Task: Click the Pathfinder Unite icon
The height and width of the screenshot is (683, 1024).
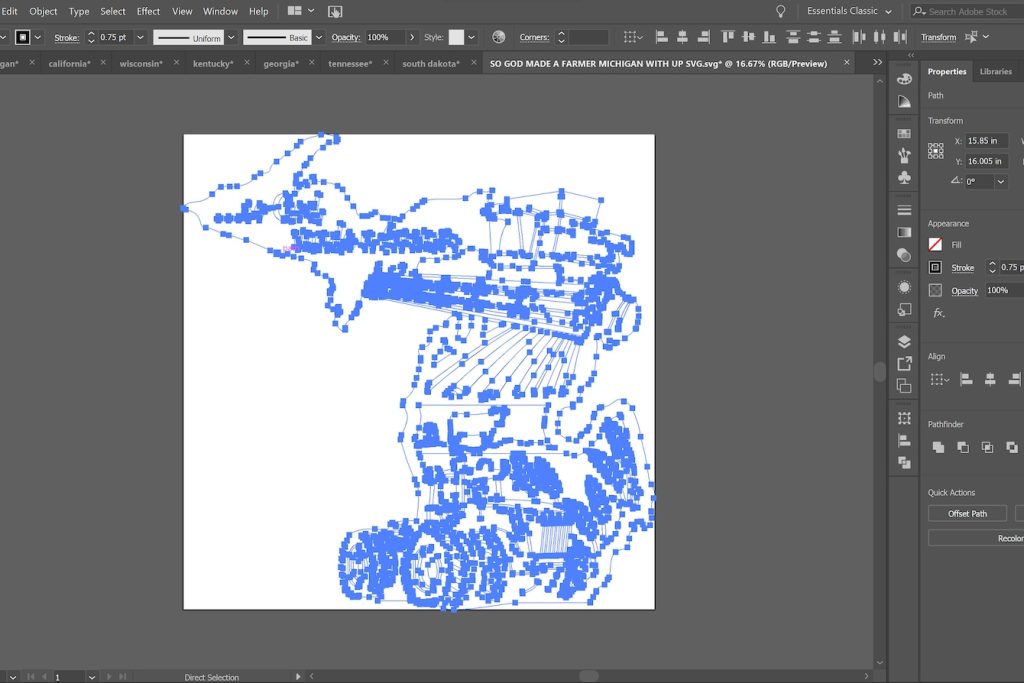Action: [938, 447]
